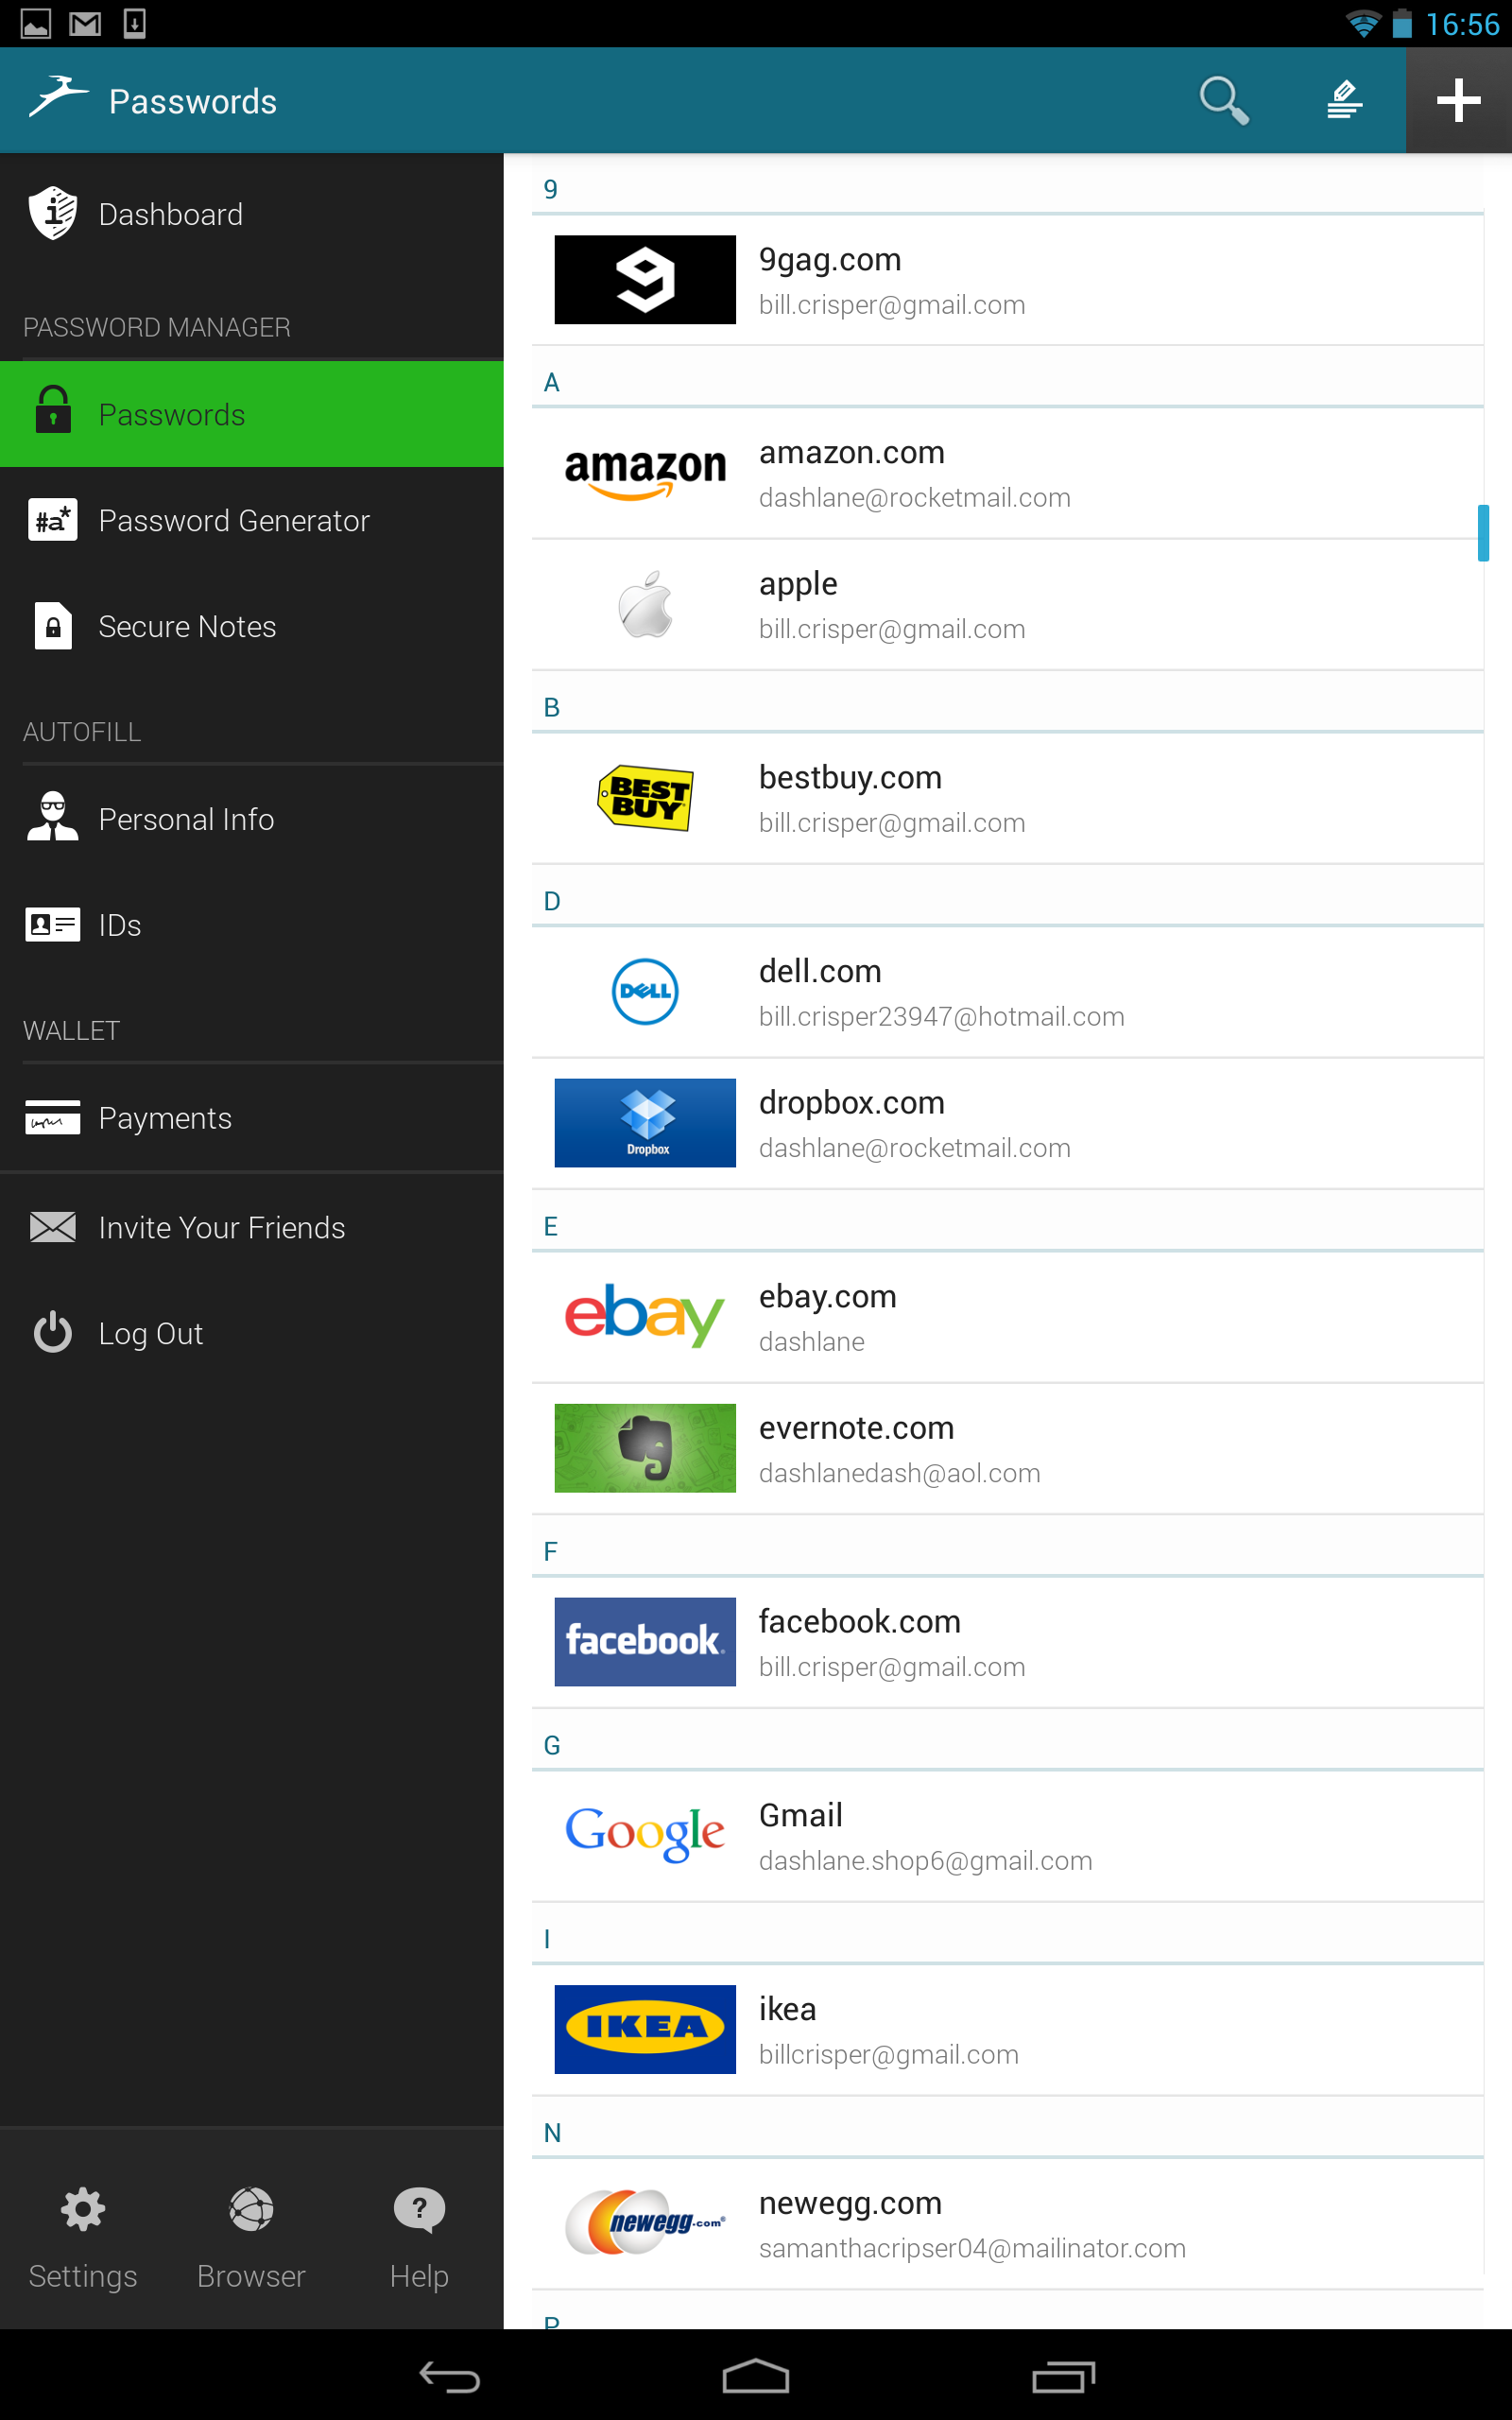Viewport: 1512px width, 2420px height.
Task: Tap the Dashlane logo in header
Action: pyautogui.click(x=58, y=98)
